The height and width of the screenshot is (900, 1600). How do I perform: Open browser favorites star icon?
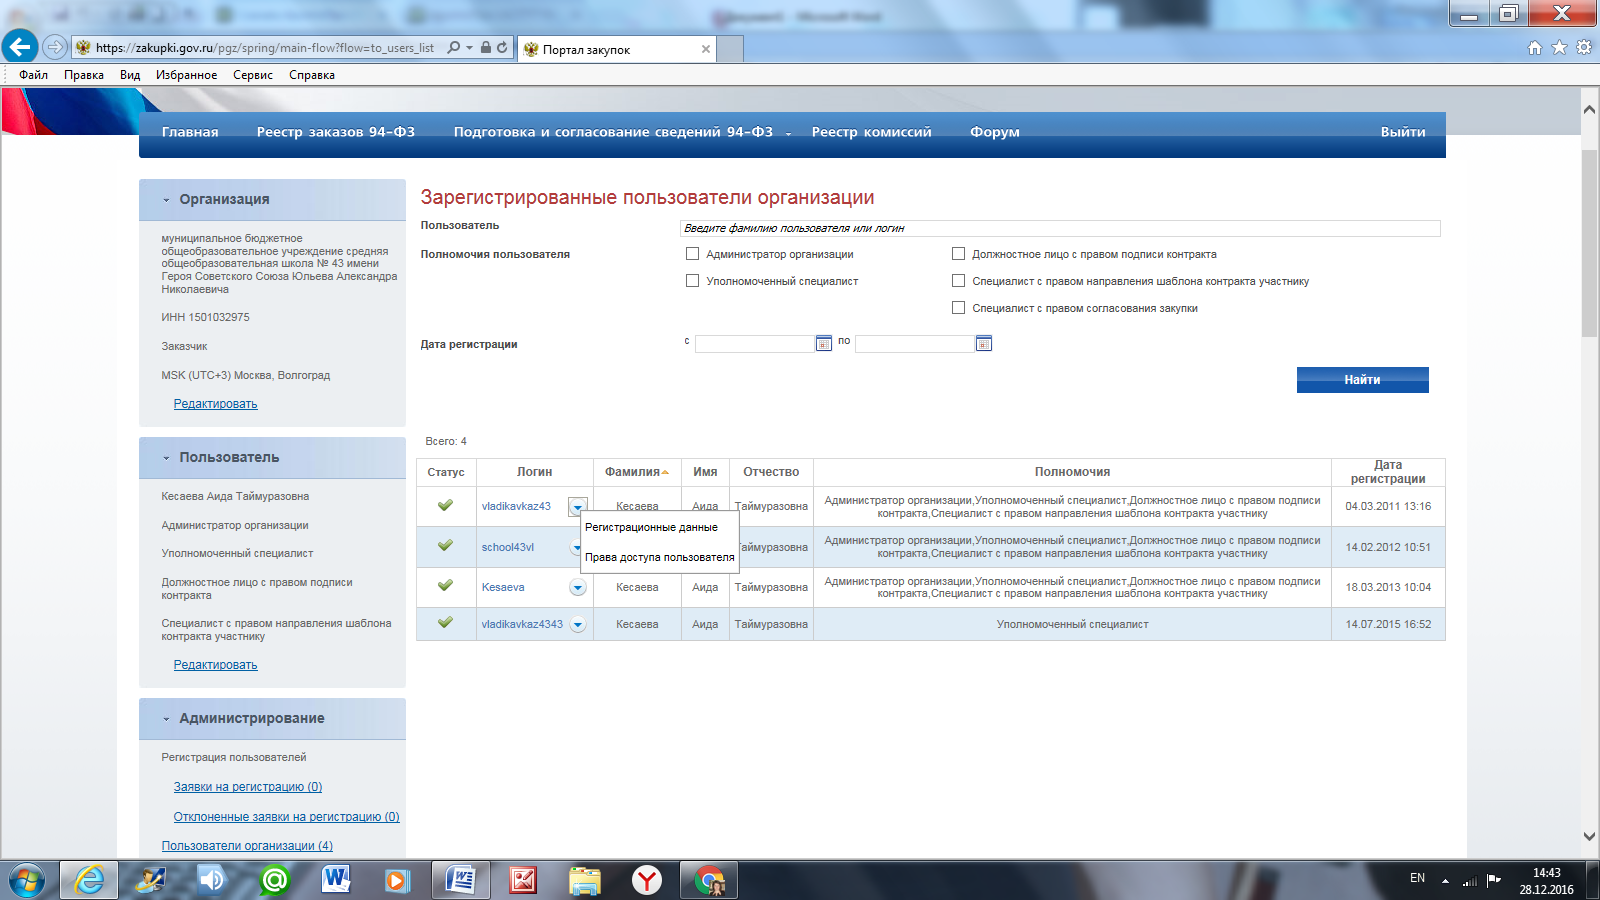coord(1559,47)
